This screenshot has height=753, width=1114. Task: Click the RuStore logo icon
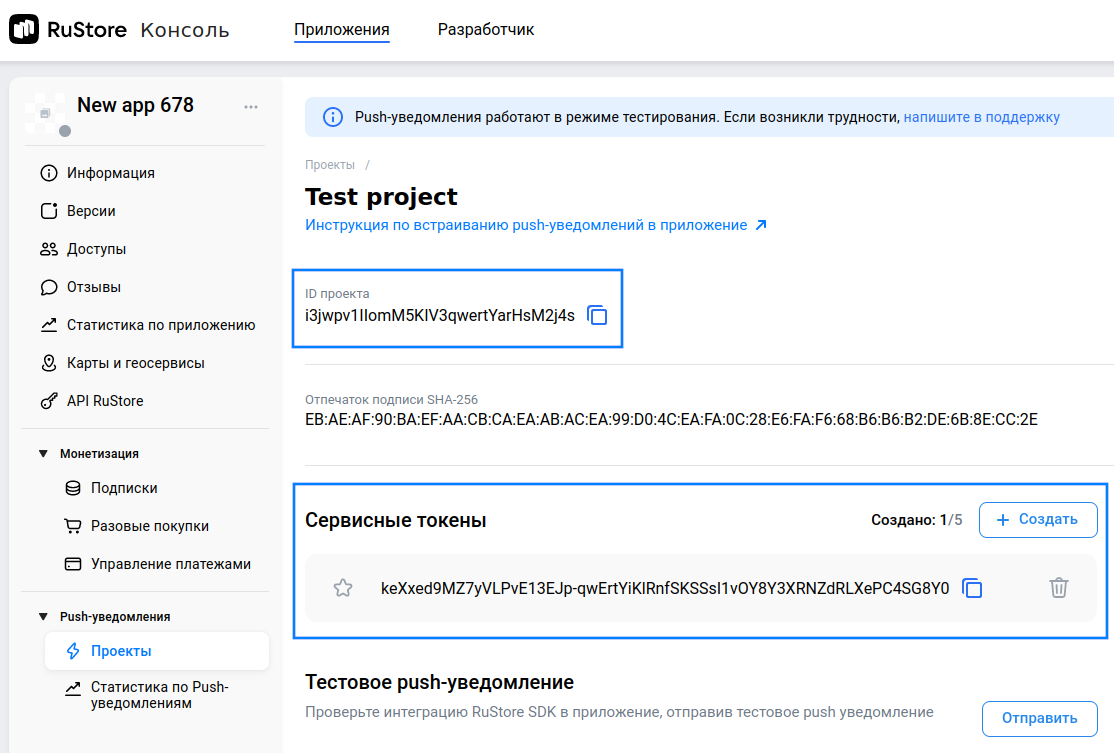(24, 29)
